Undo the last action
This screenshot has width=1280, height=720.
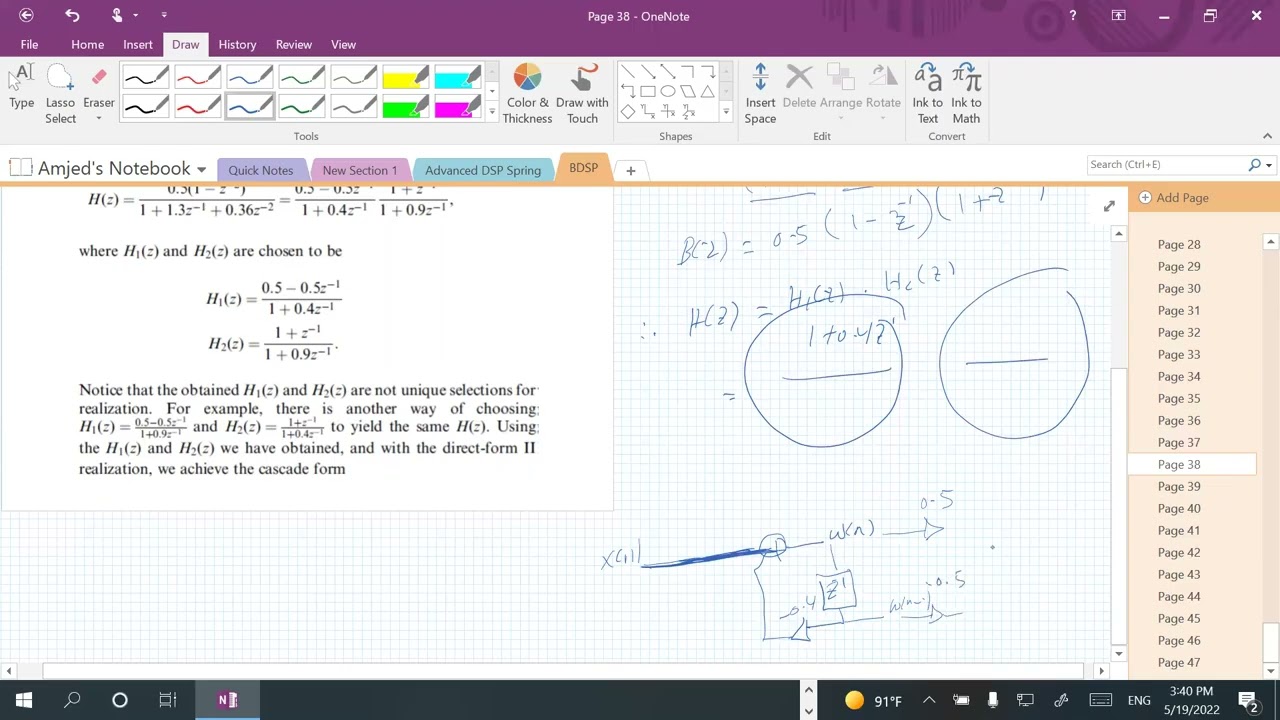tap(72, 16)
